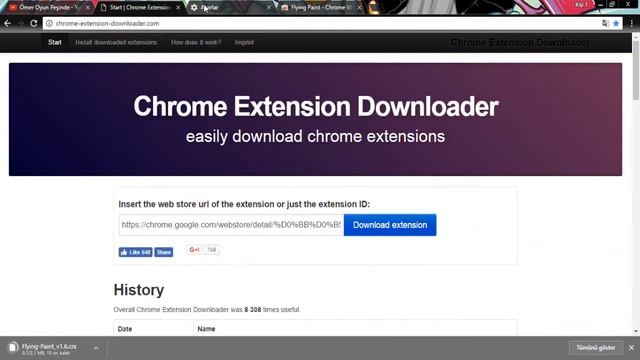This screenshot has height=360, width=640.
Task: Click the address bar URL
Action: tap(107, 24)
